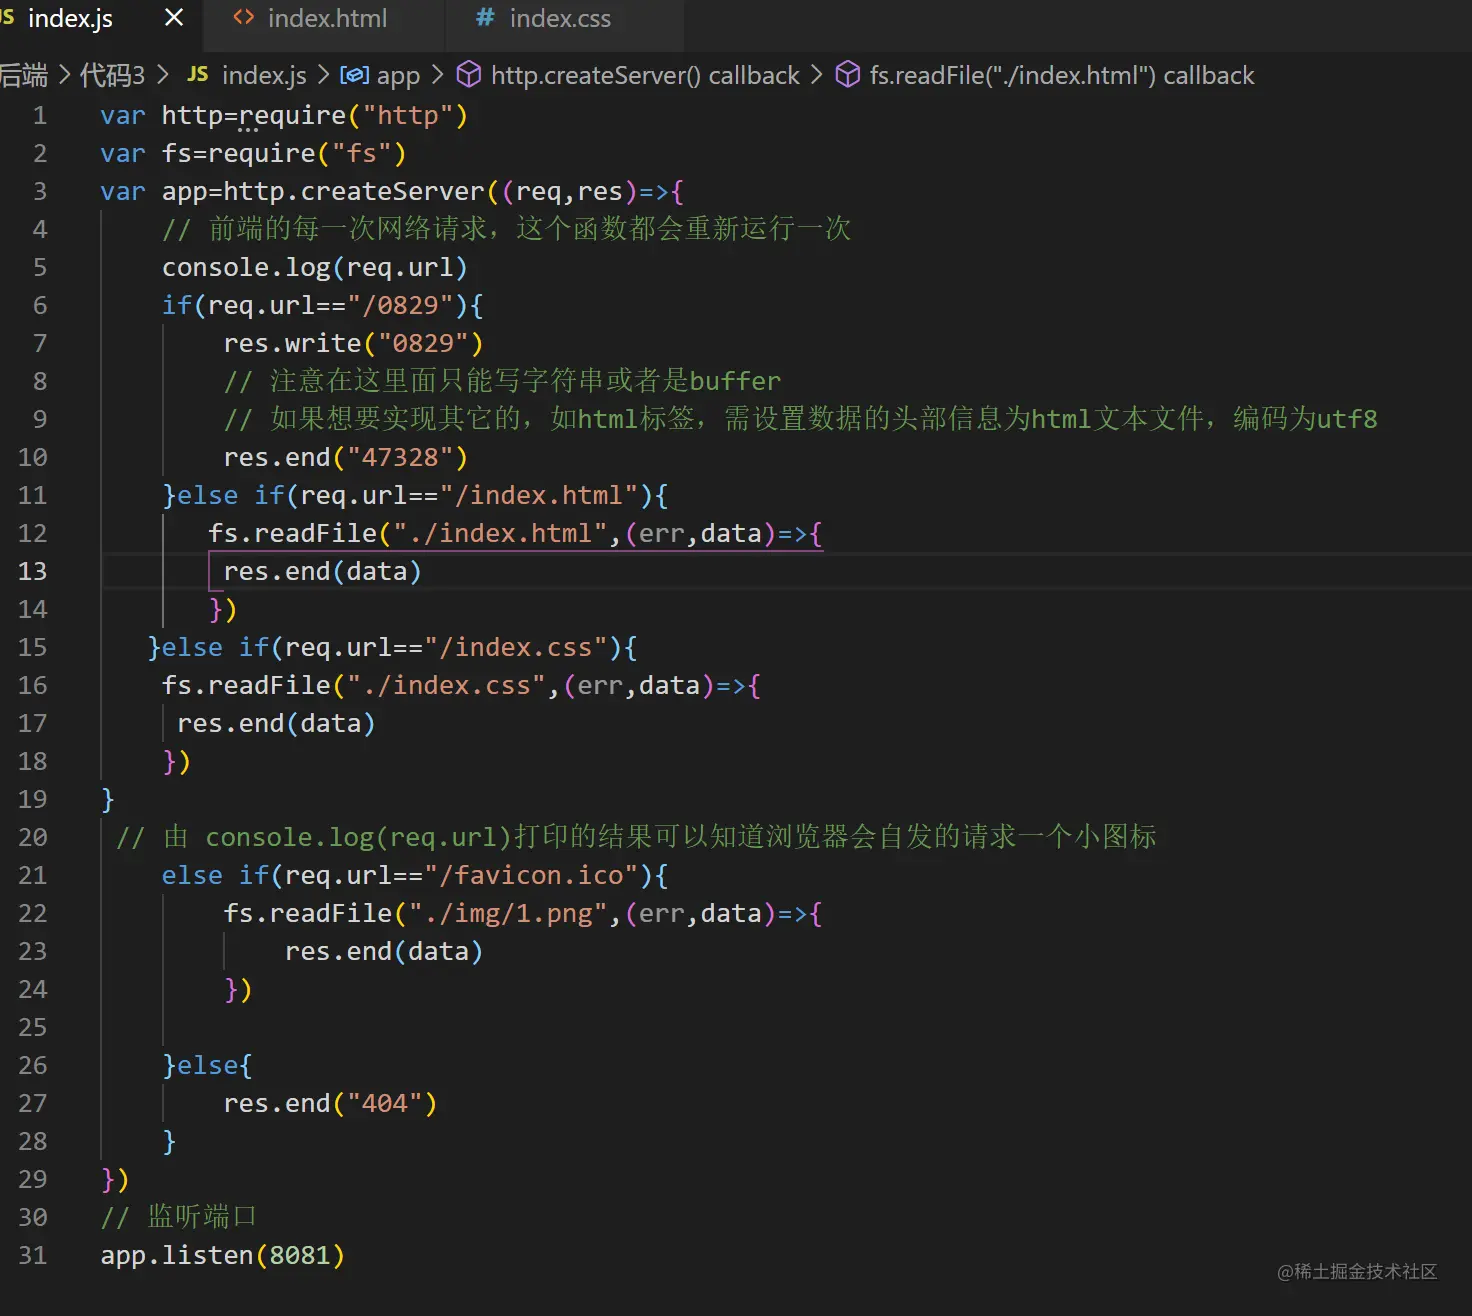Click the console.log(req.url) statement on line 5
Screen dimensions: 1472x1316
pyautogui.click(x=315, y=267)
